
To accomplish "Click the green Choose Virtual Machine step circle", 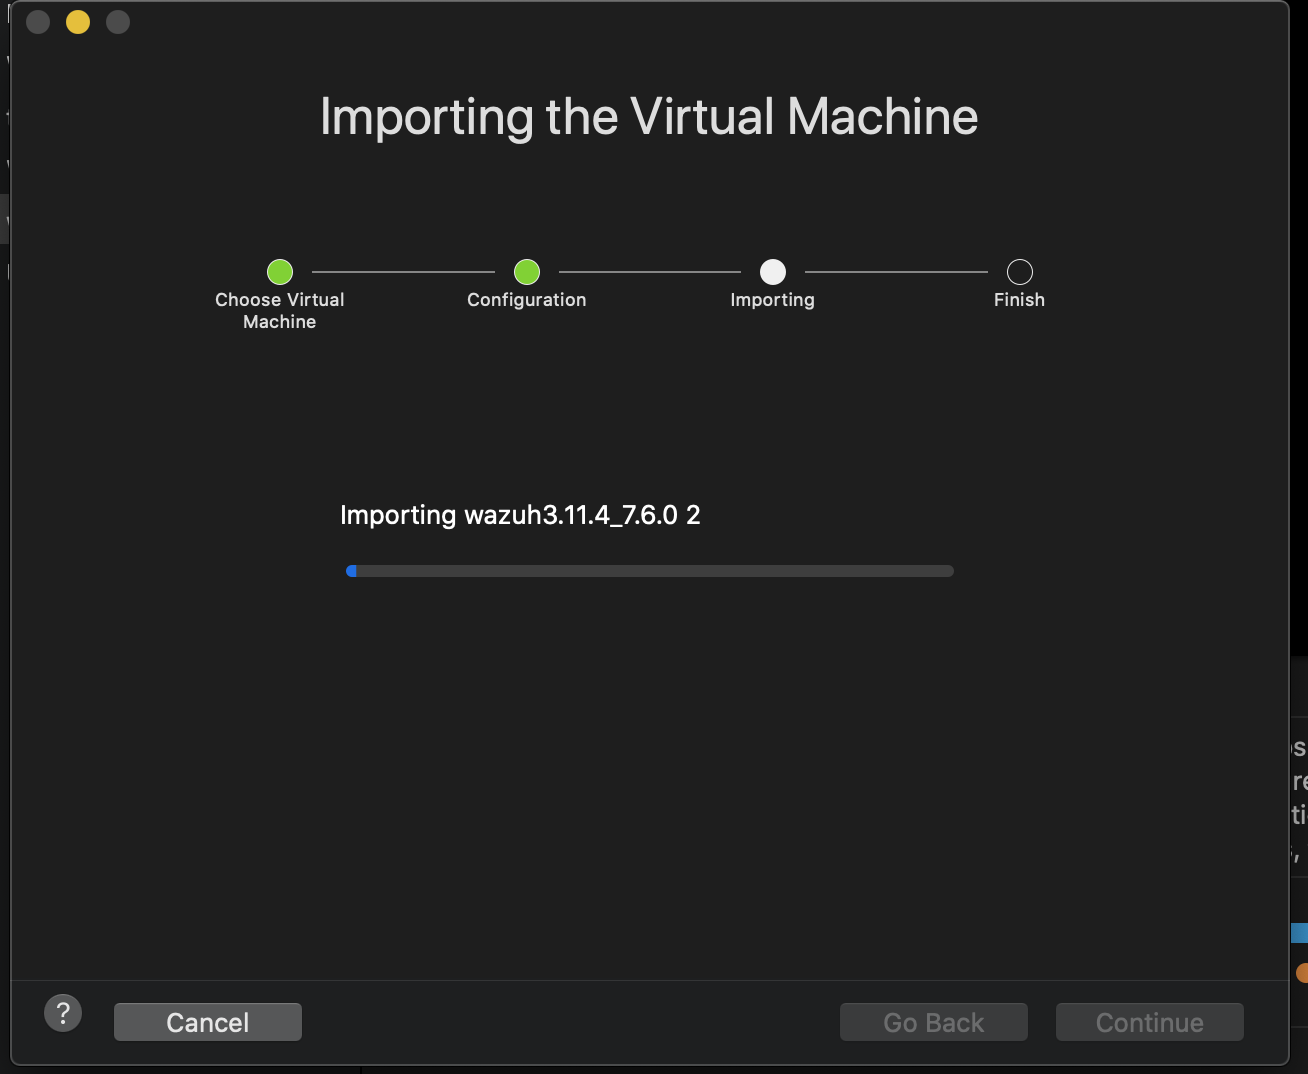I will pyautogui.click(x=280, y=272).
